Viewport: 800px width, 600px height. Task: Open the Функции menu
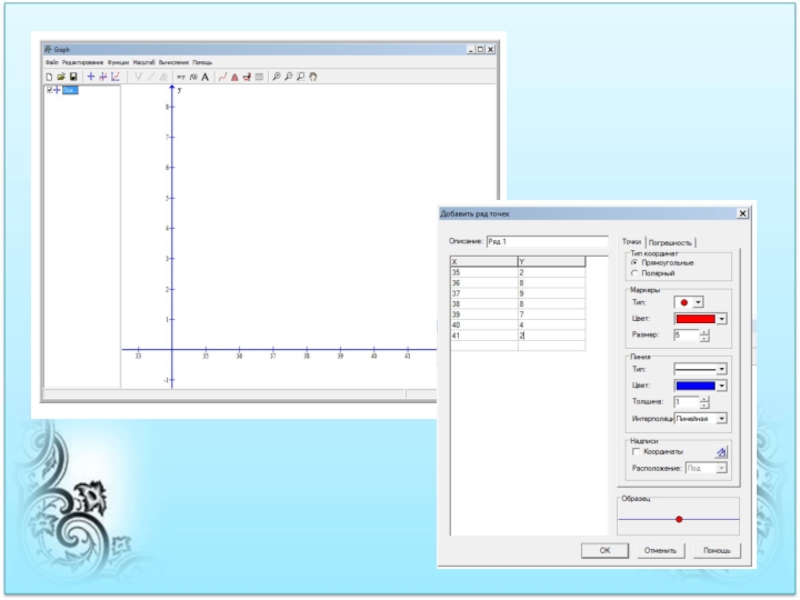tap(118, 62)
